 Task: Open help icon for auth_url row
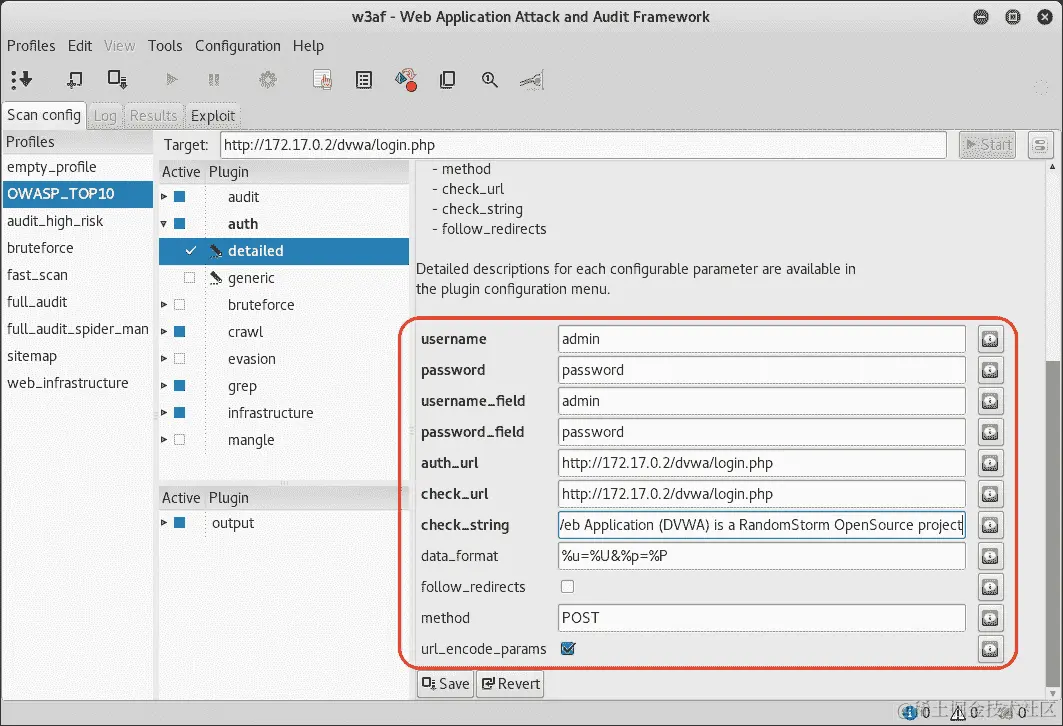(x=990, y=463)
